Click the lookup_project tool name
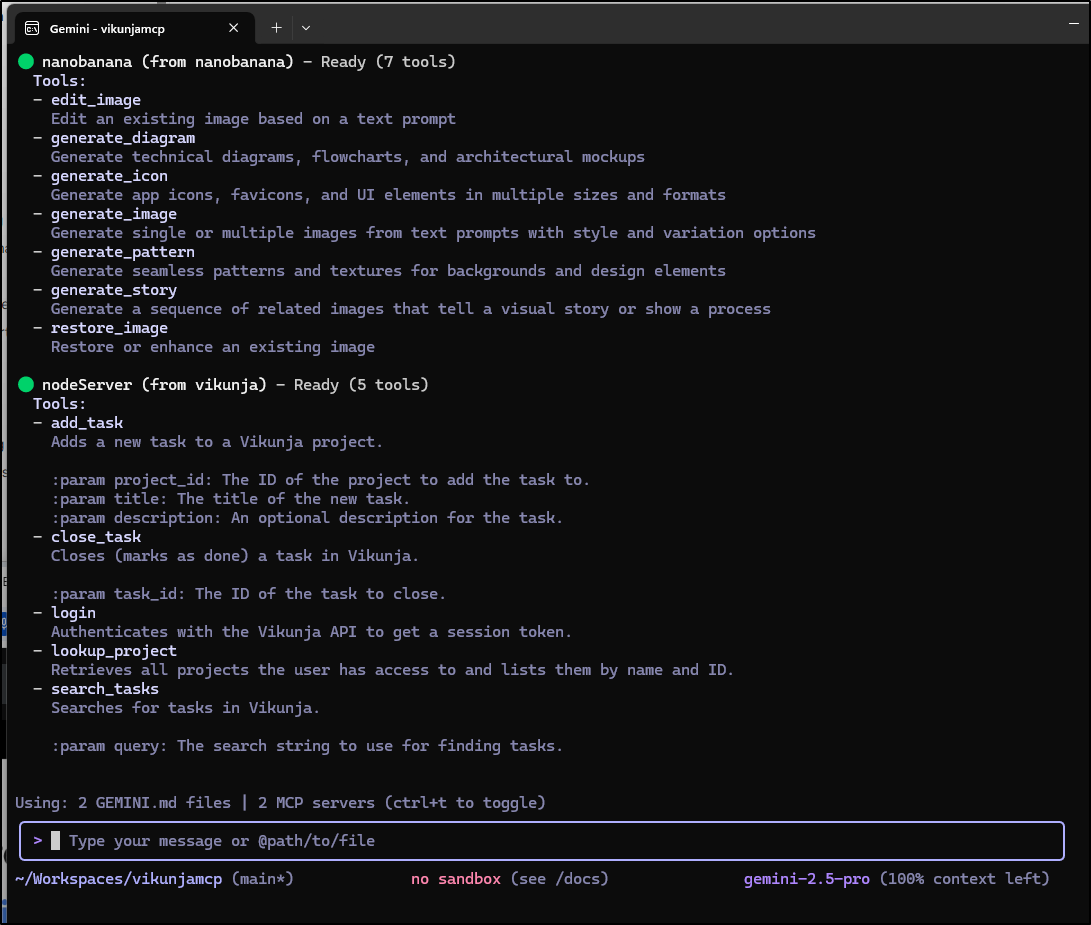1091x925 pixels. tap(114, 651)
